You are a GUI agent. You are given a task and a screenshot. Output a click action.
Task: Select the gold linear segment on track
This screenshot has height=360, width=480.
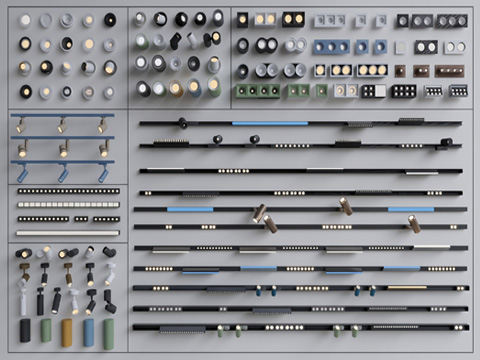[x=407, y=287]
